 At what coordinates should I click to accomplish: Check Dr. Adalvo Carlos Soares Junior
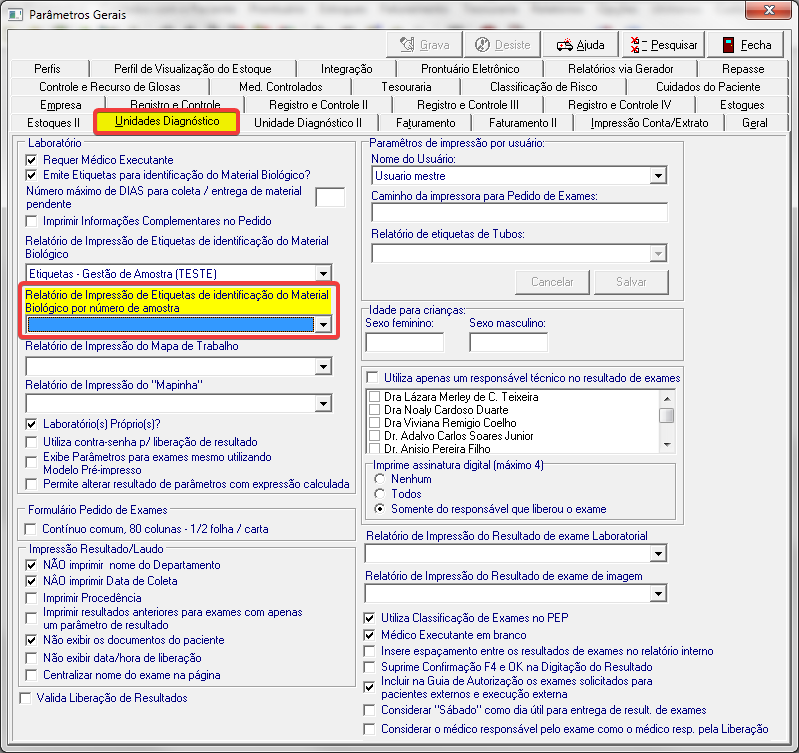pos(375,436)
